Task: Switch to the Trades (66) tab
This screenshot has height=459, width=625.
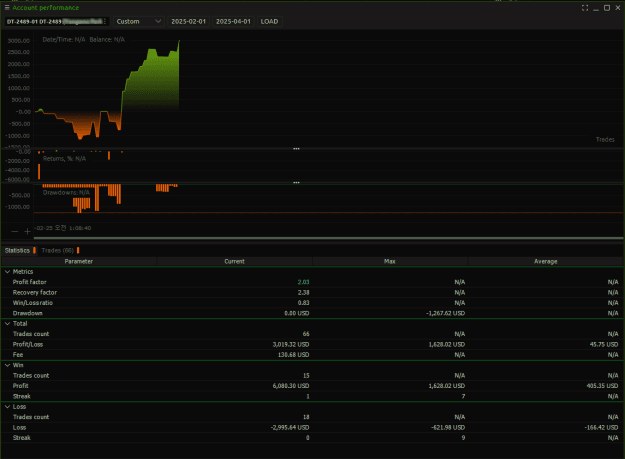Action: [58, 250]
